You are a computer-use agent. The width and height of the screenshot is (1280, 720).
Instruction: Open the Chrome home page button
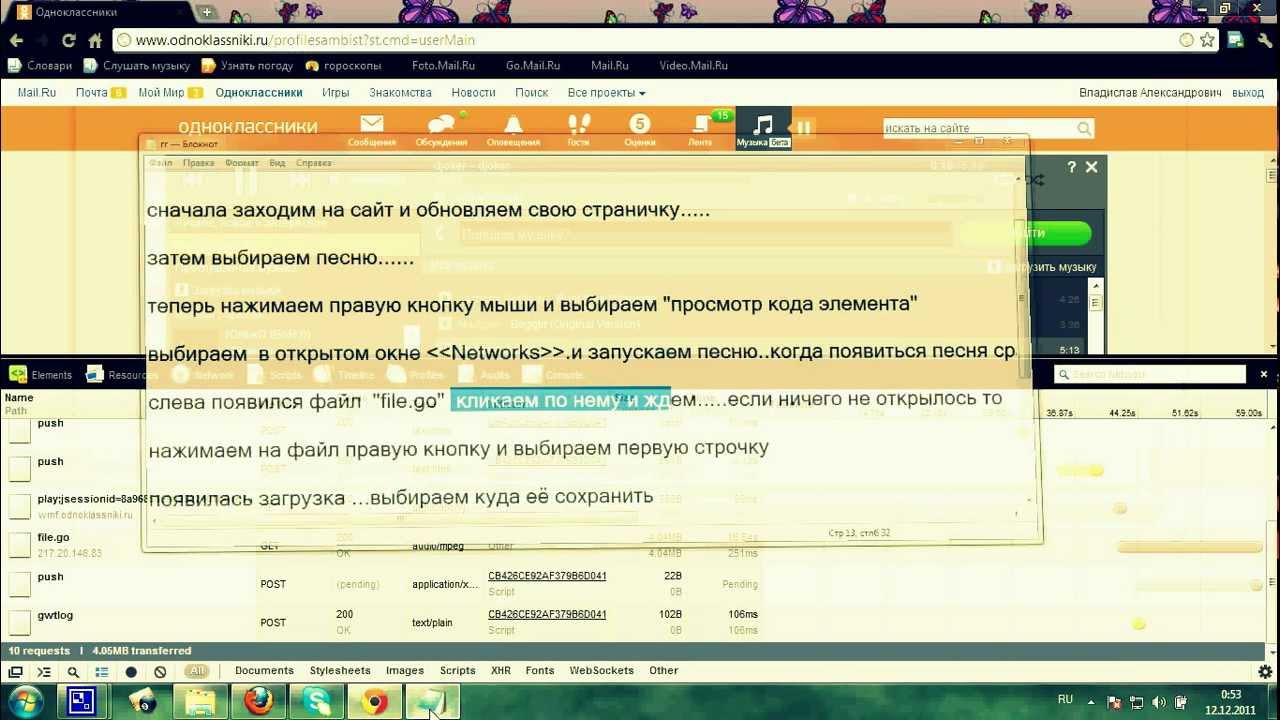click(x=95, y=40)
